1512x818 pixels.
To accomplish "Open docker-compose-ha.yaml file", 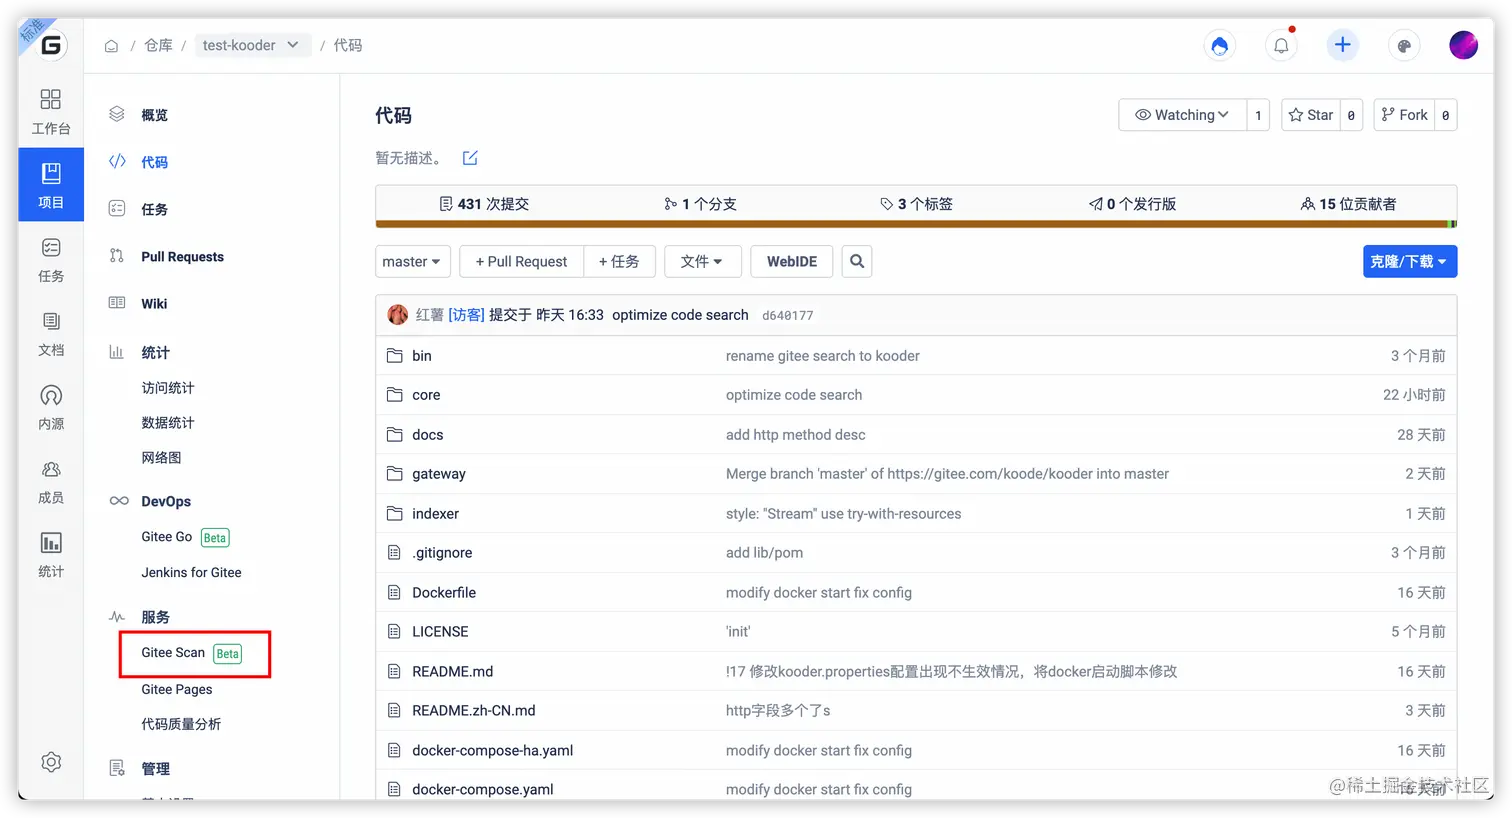I will point(493,751).
